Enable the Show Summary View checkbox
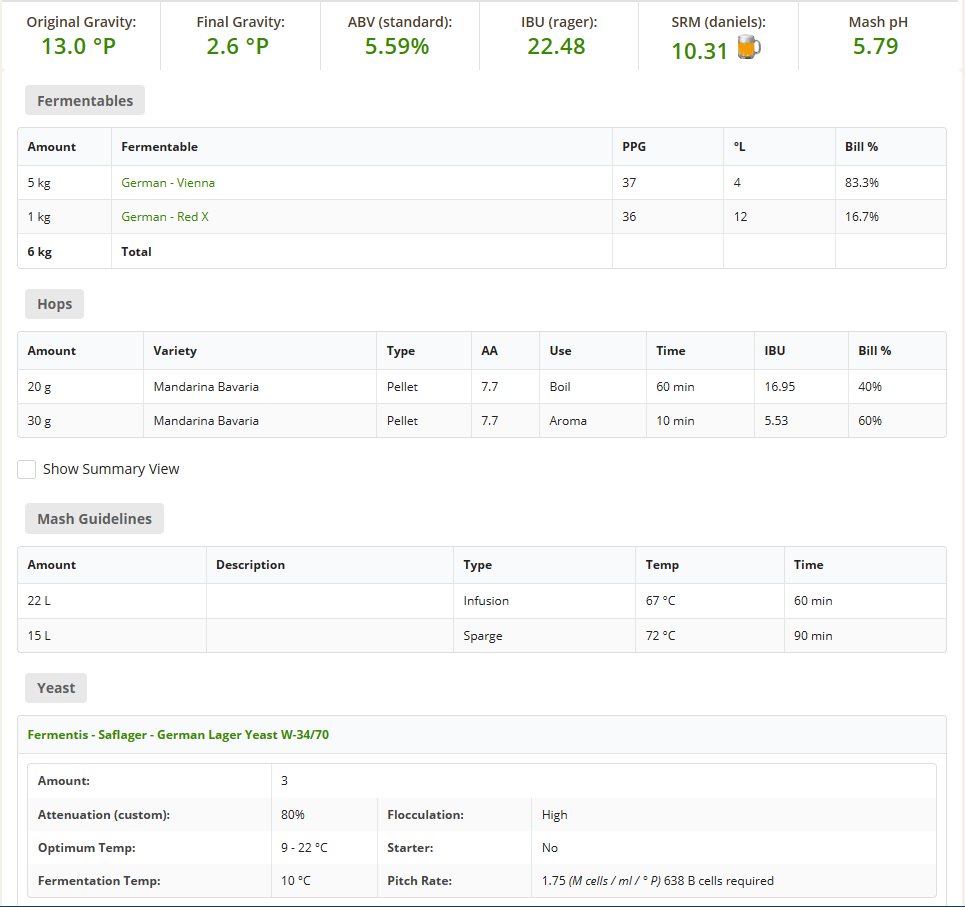The image size is (965, 907). 27,469
